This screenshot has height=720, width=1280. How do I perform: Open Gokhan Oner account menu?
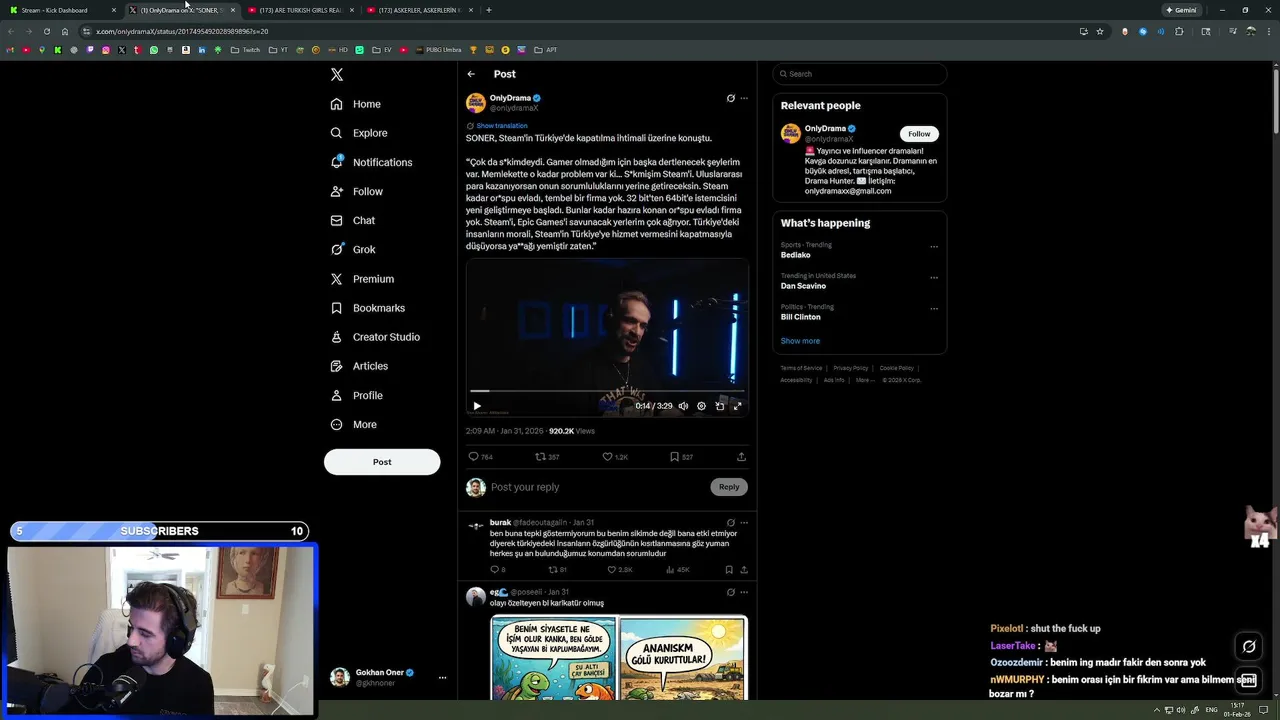pos(389,678)
